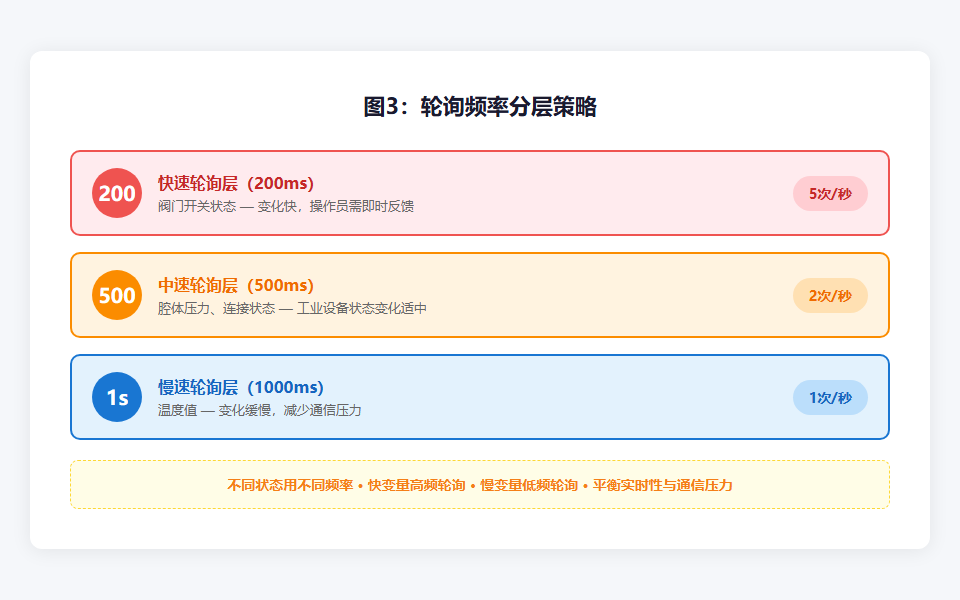Select the 5次/秒 frequency pill
Viewport: 960px width, 600px height.
(830, 193)
